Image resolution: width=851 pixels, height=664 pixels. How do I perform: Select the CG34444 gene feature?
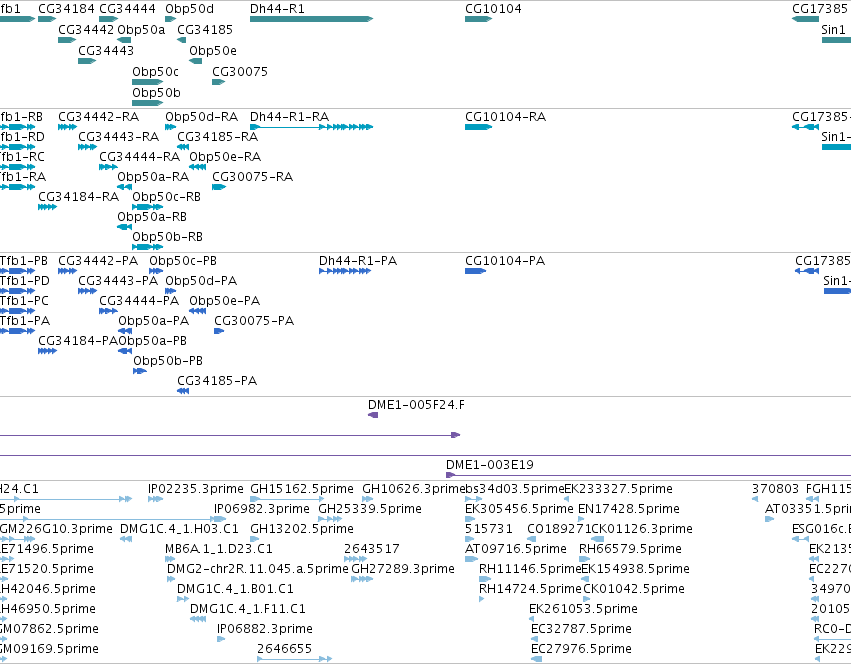pos(109,19)
